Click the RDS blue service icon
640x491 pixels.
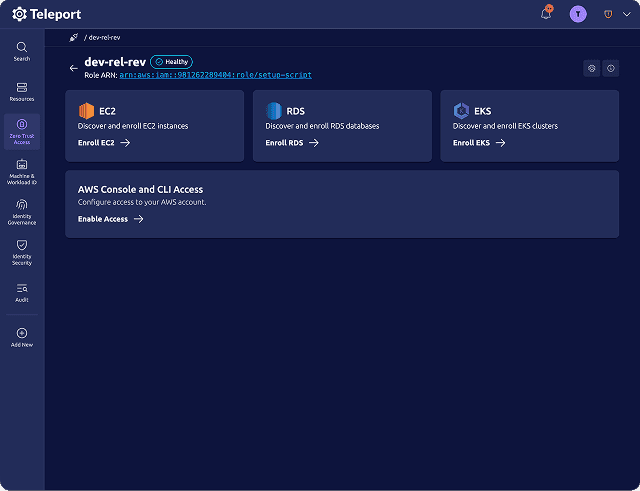click(x=273, y=111)
